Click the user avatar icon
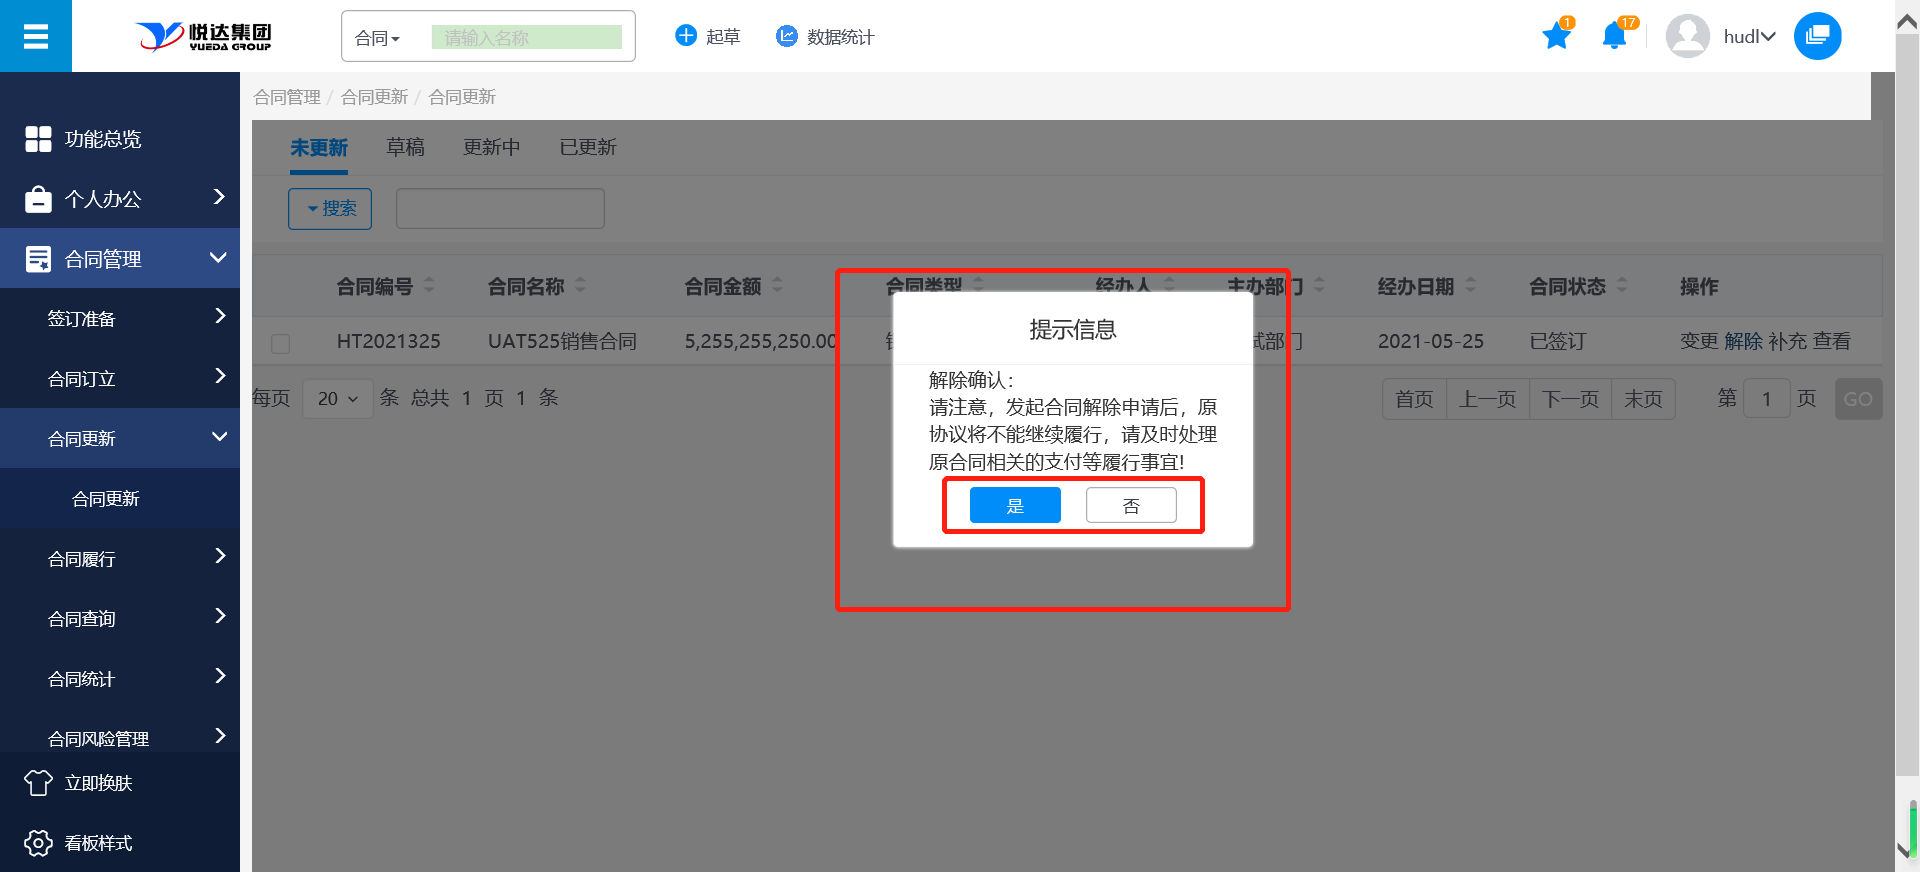 [x=1687, y=37]
